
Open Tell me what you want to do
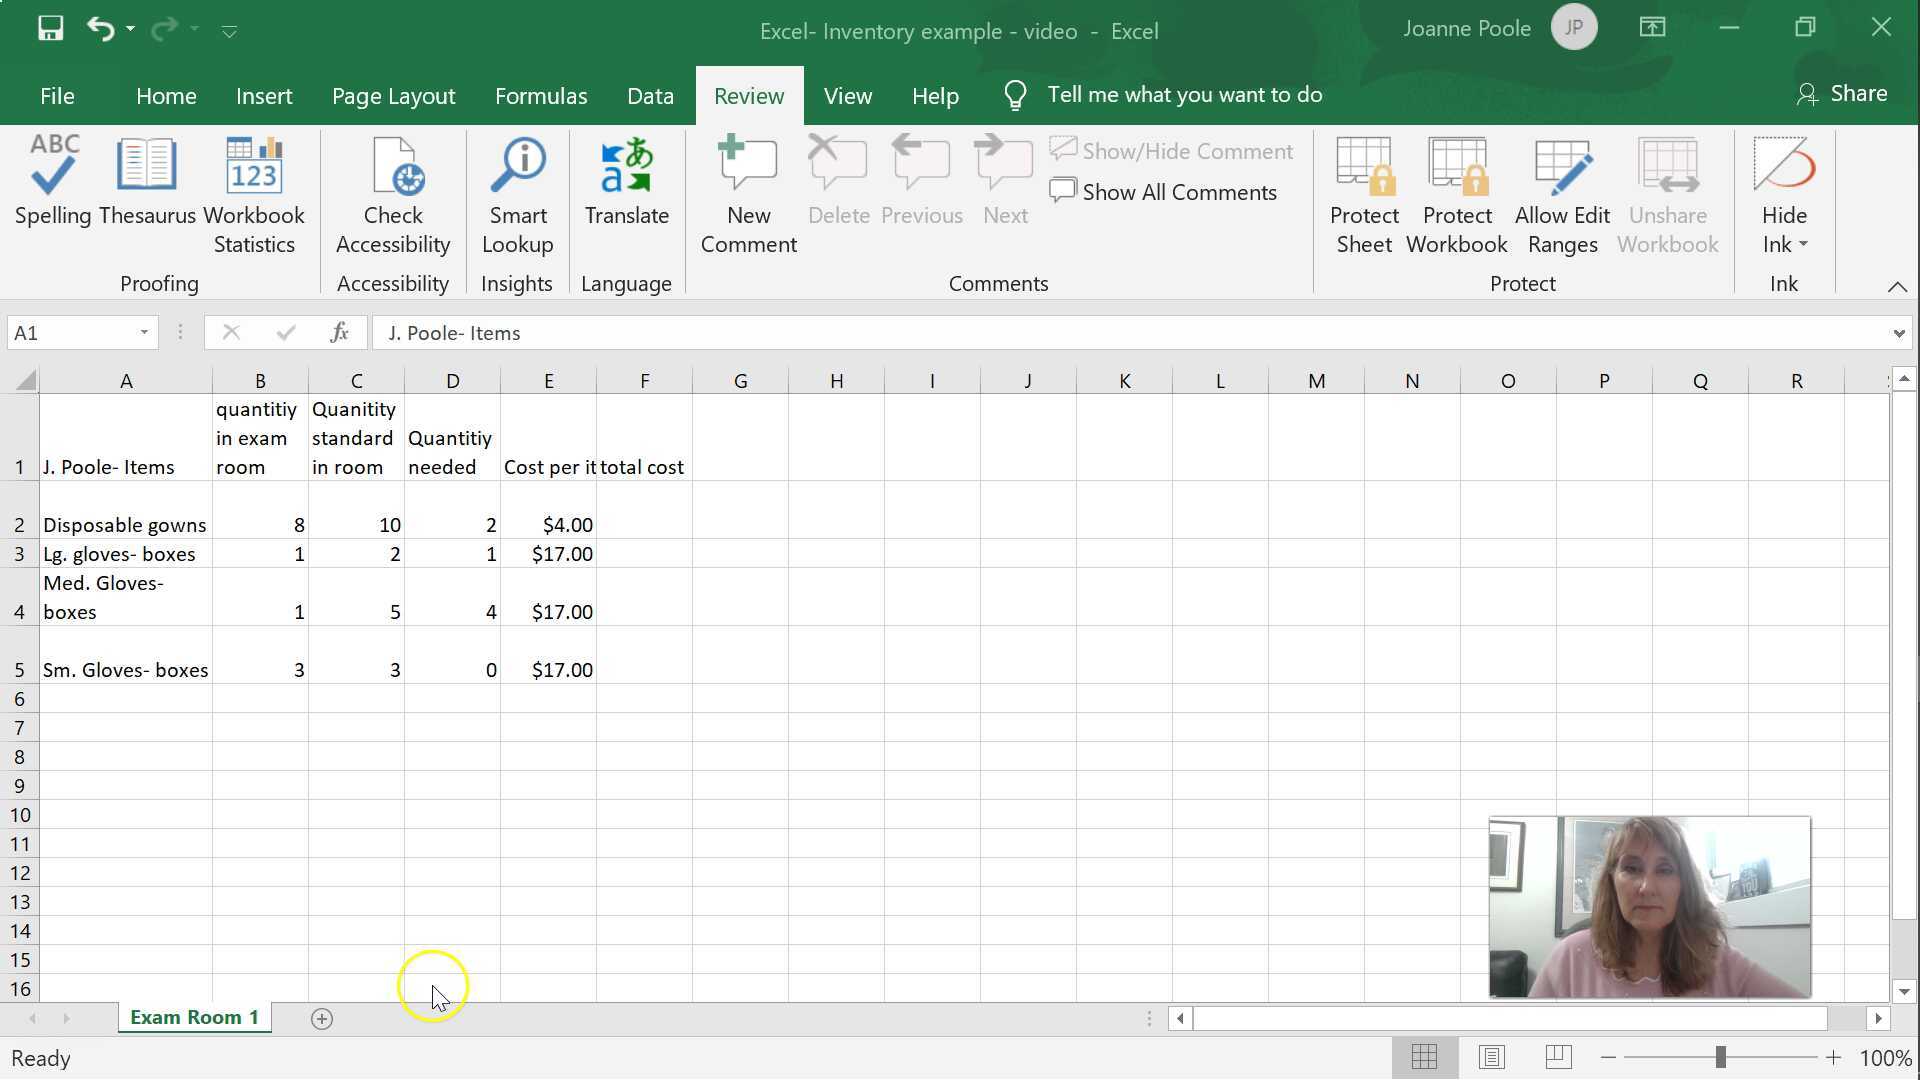(1184, 94)
